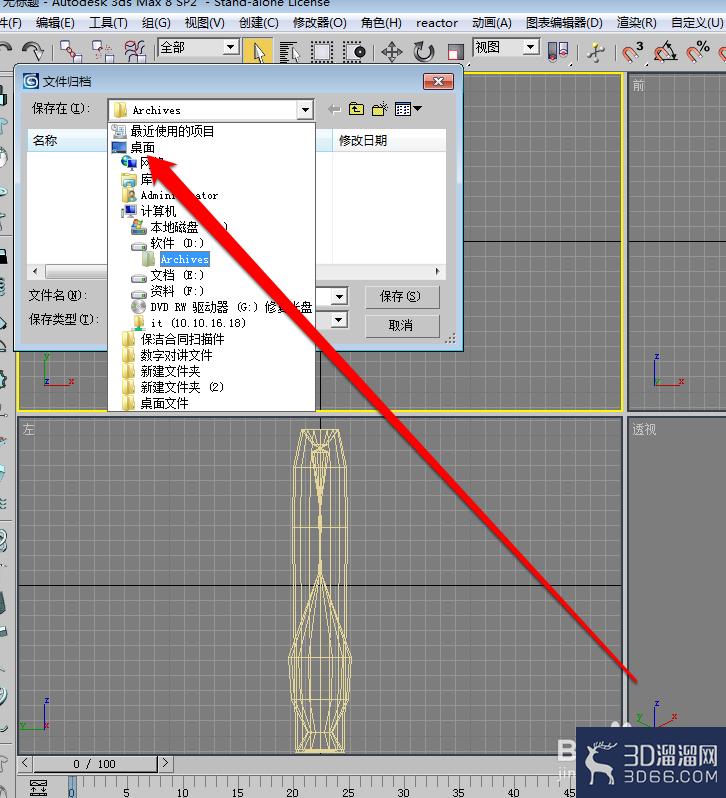Select the Select and Link tool
Image resolution: width=726 pixels, height=798 pixels.
click(x=71, y=51)
